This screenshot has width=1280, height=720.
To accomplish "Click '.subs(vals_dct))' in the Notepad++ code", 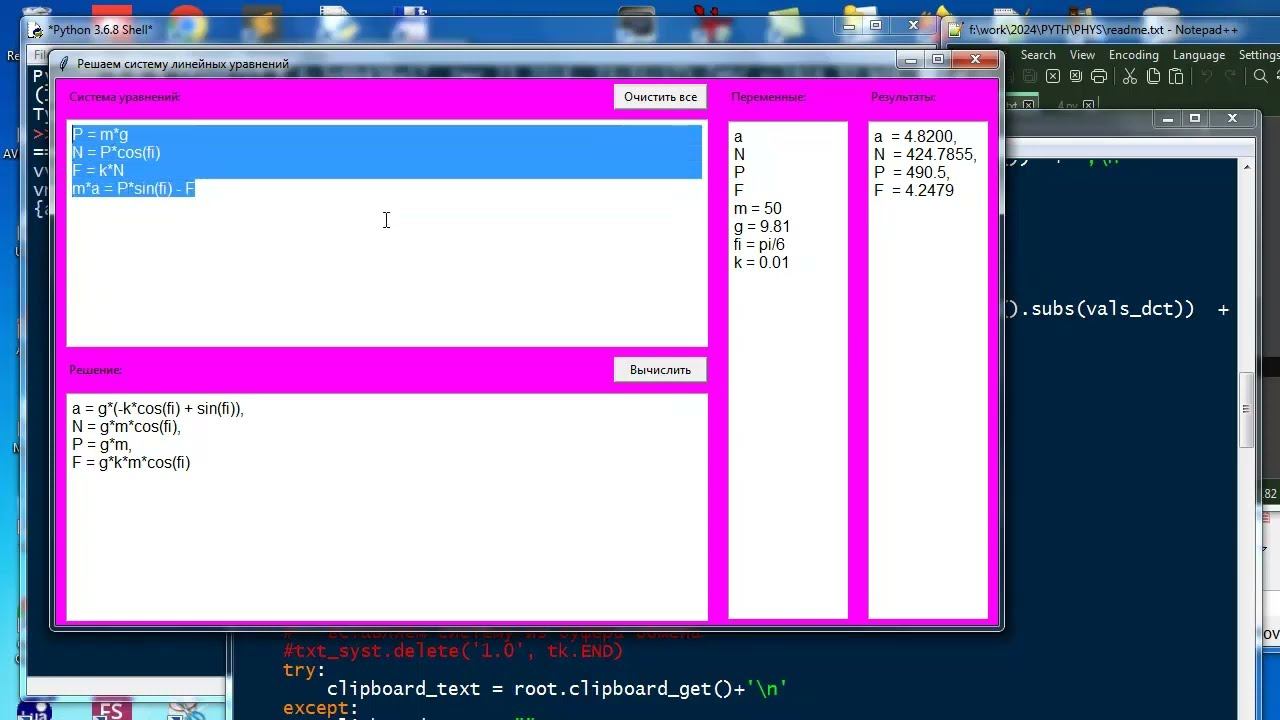I will tap(1107, 309).
